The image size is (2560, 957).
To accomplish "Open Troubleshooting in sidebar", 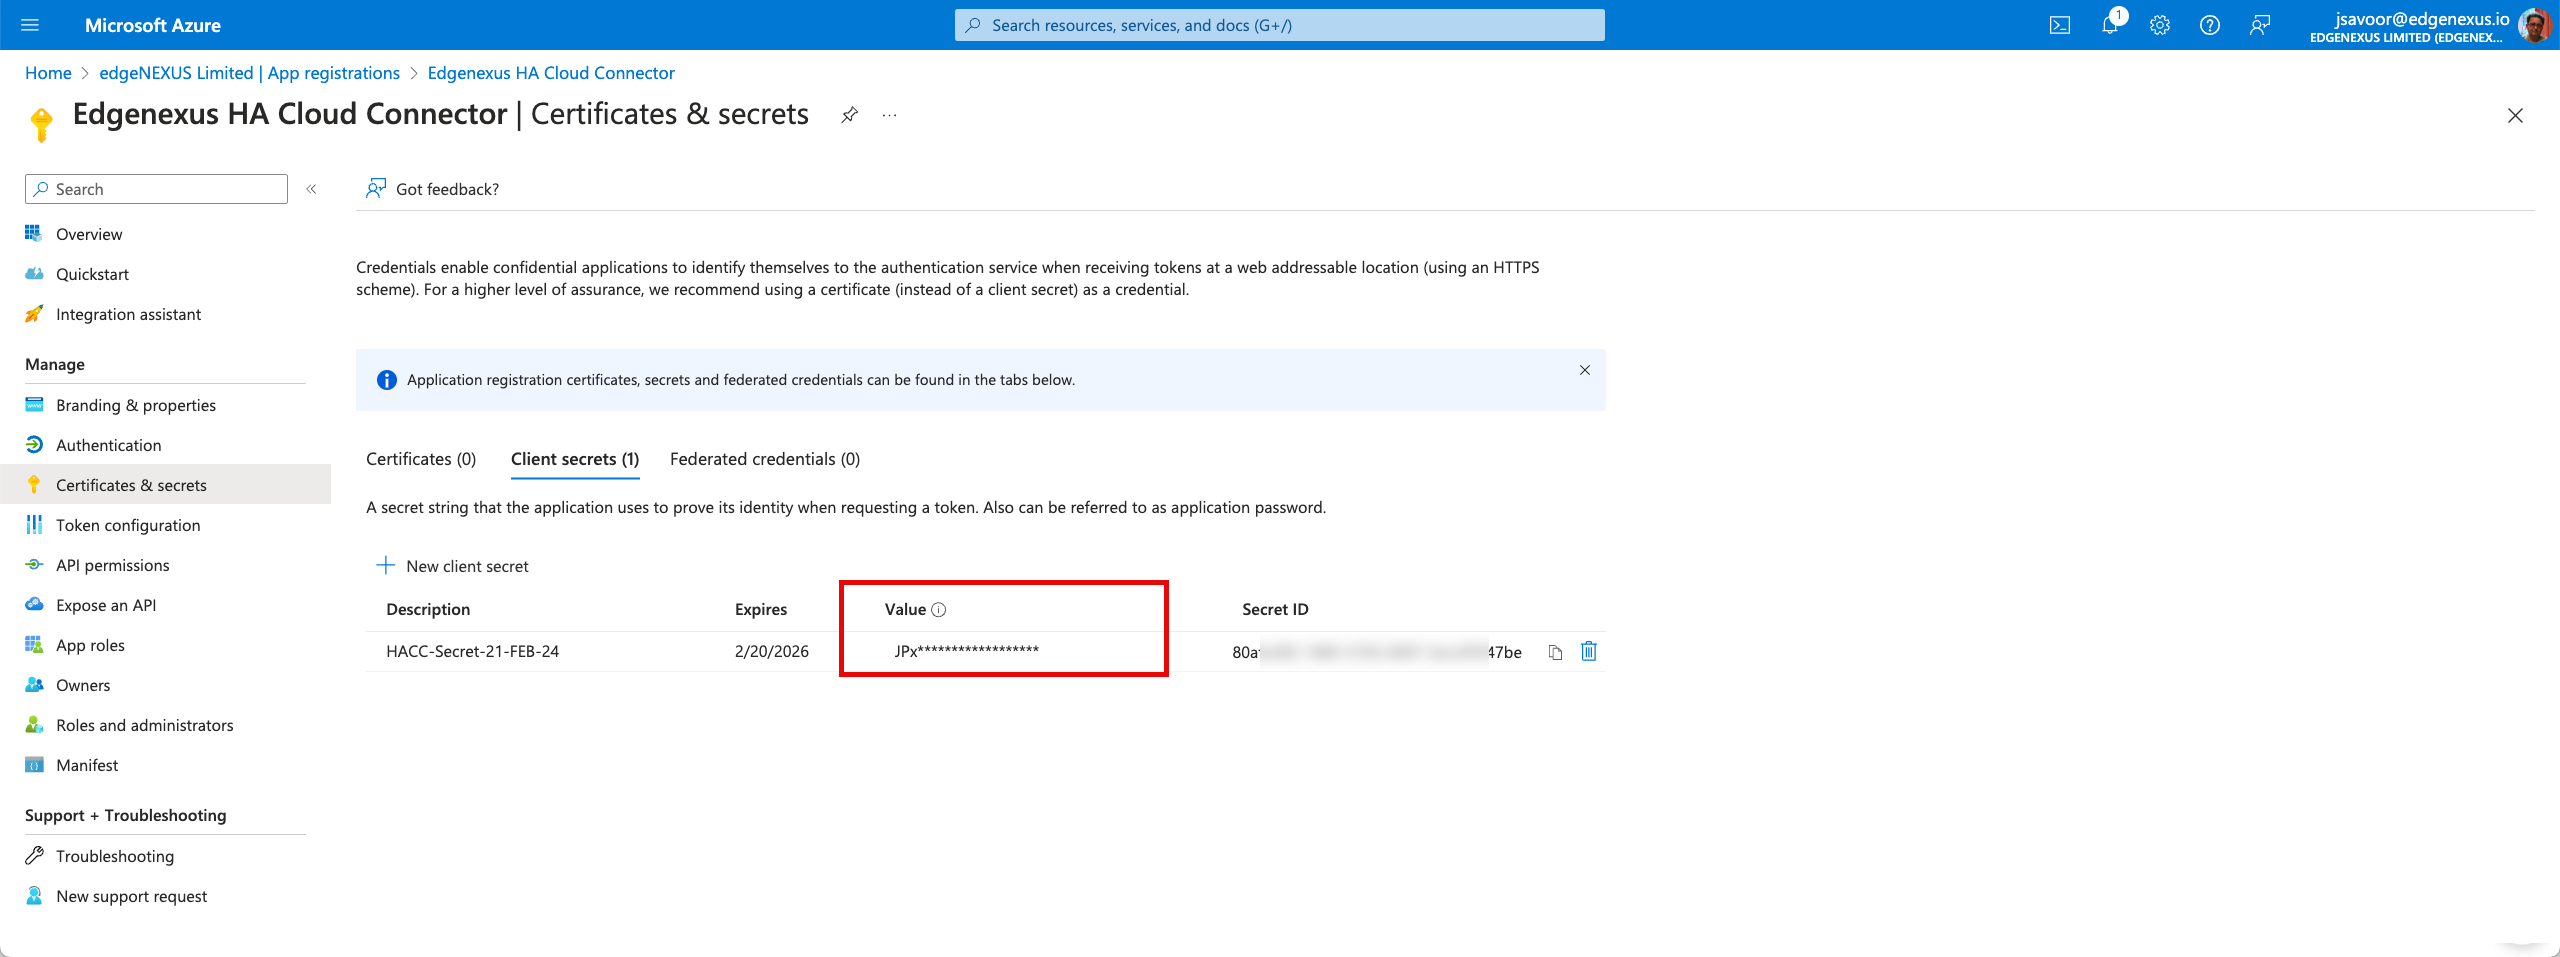I will pos(115,856).
